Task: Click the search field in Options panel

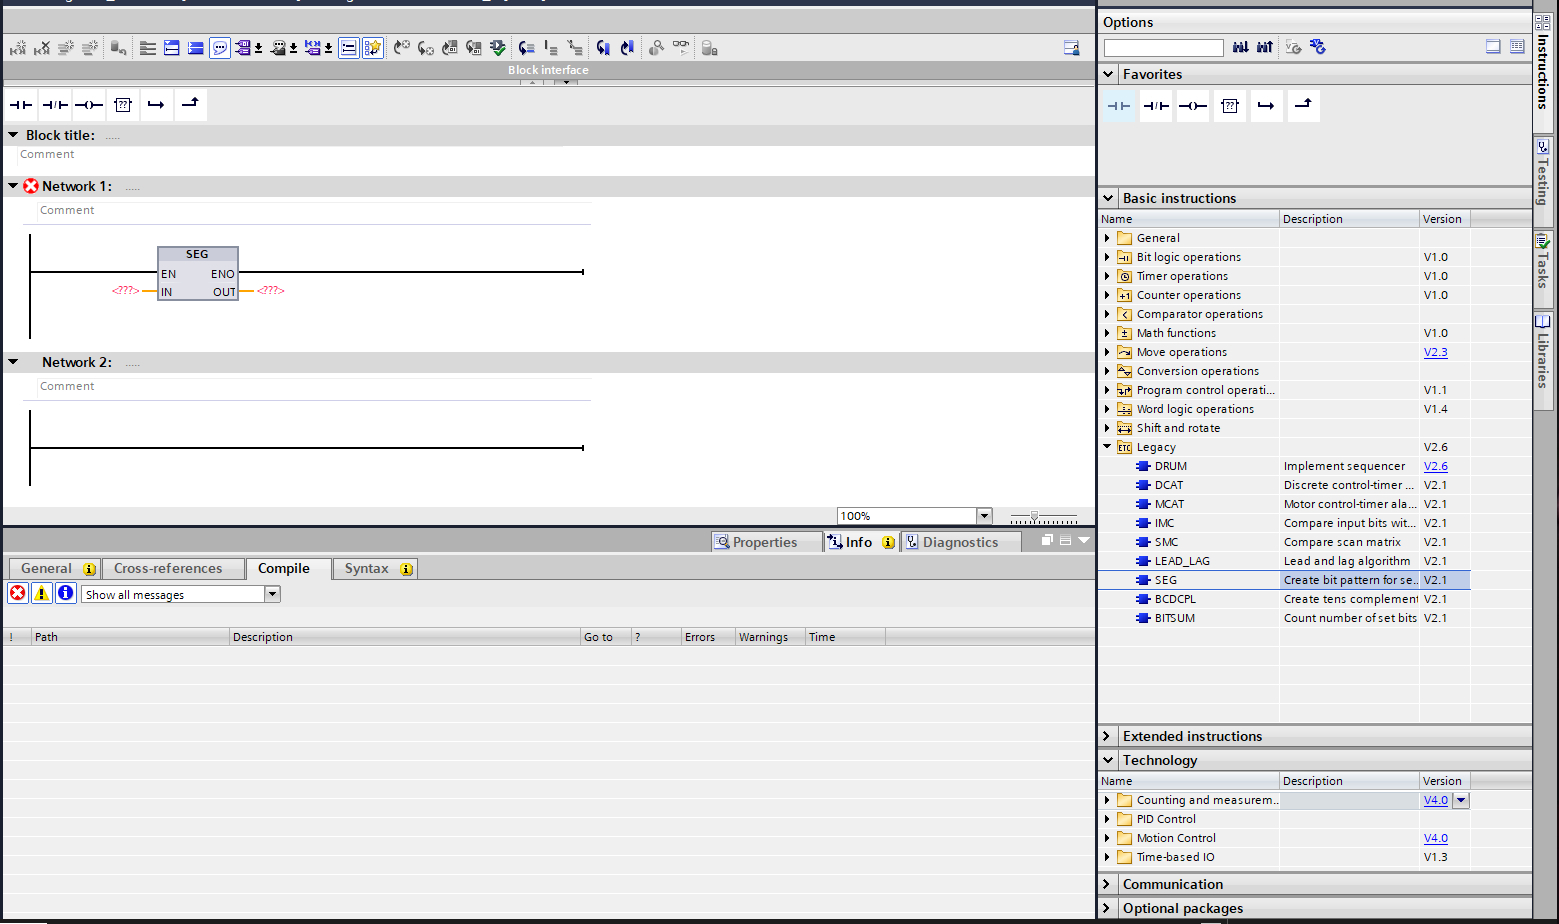Action: tap(1163, 48)
